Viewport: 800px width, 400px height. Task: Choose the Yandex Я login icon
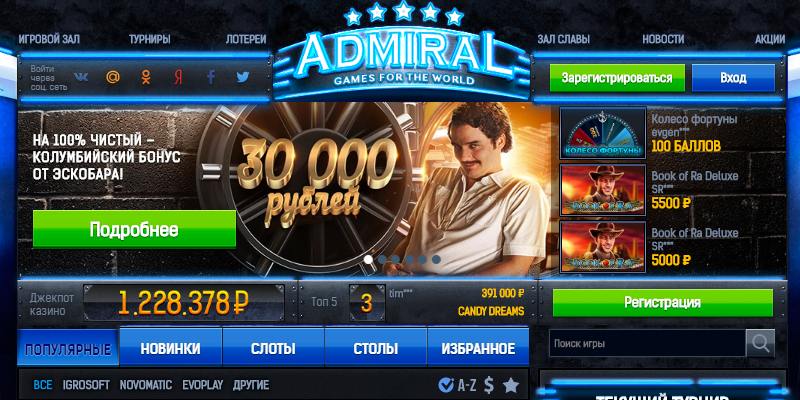177,77
